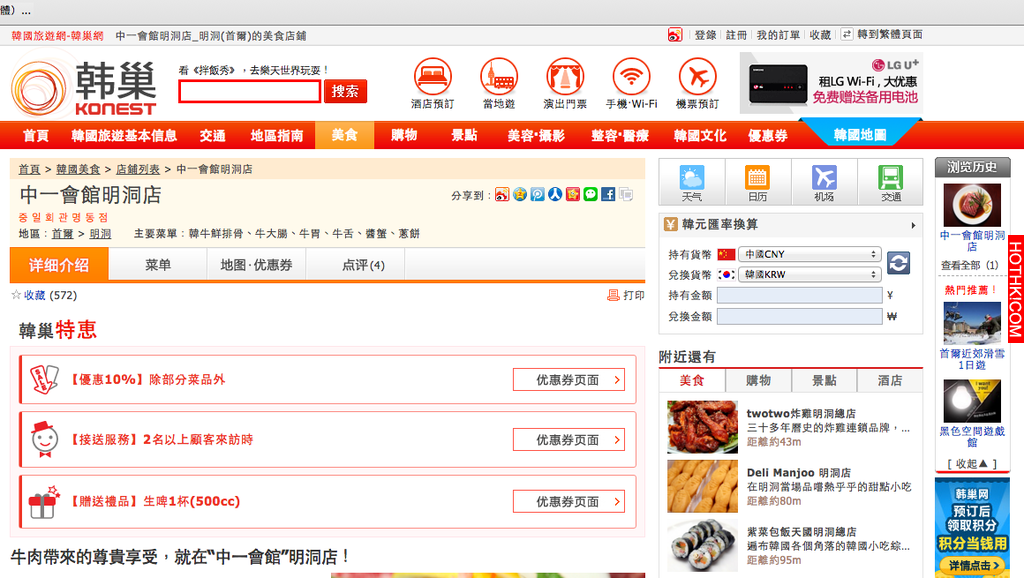The width and height of the screenshot is (1024, 578).
Task: Open the 景點 navigation menu
Action: point(464,135)
